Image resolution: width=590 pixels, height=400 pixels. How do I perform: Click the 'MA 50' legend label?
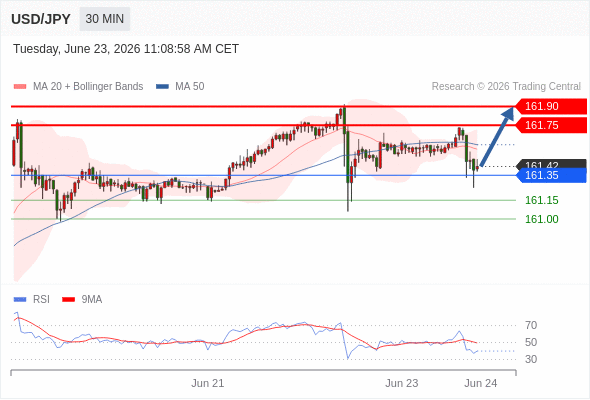click(x=190, y=87)
